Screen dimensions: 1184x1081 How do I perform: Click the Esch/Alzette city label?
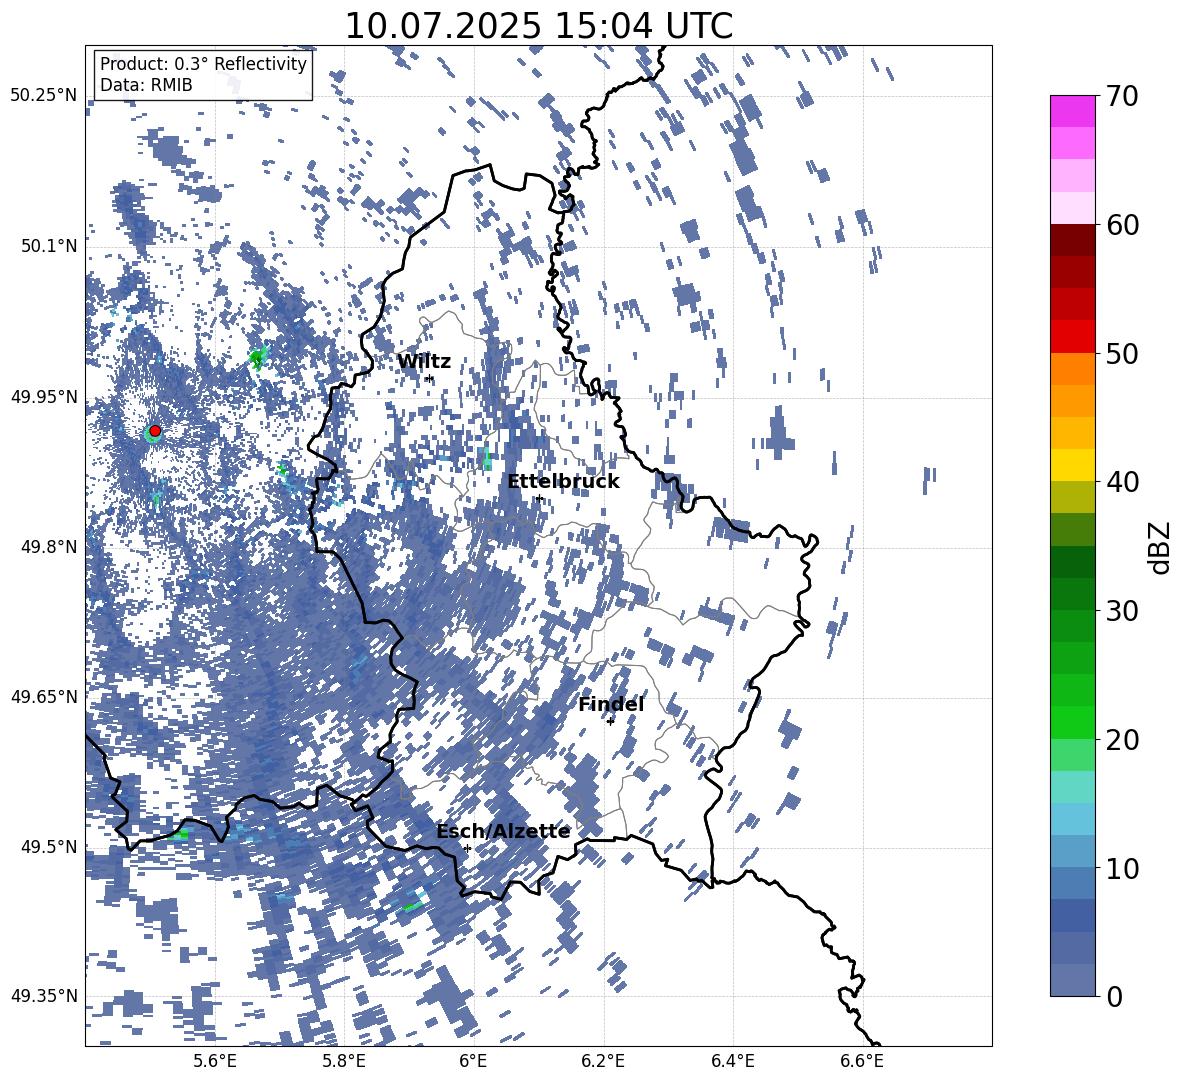503,832
